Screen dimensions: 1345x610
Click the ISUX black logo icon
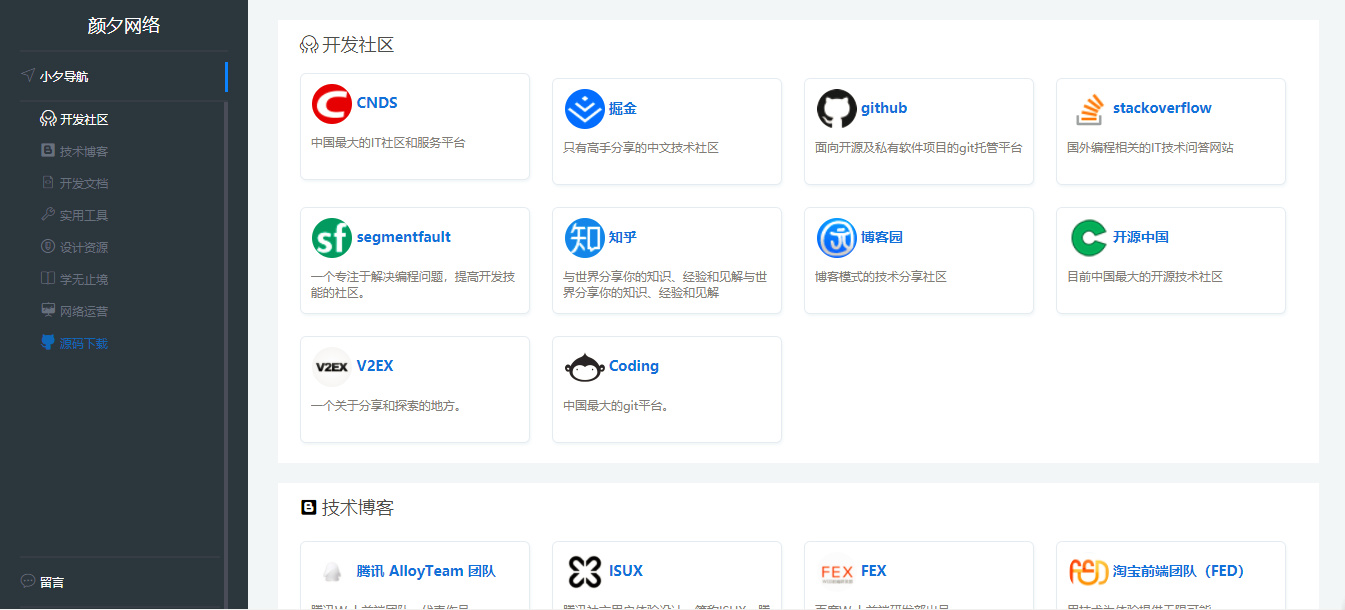584,572
